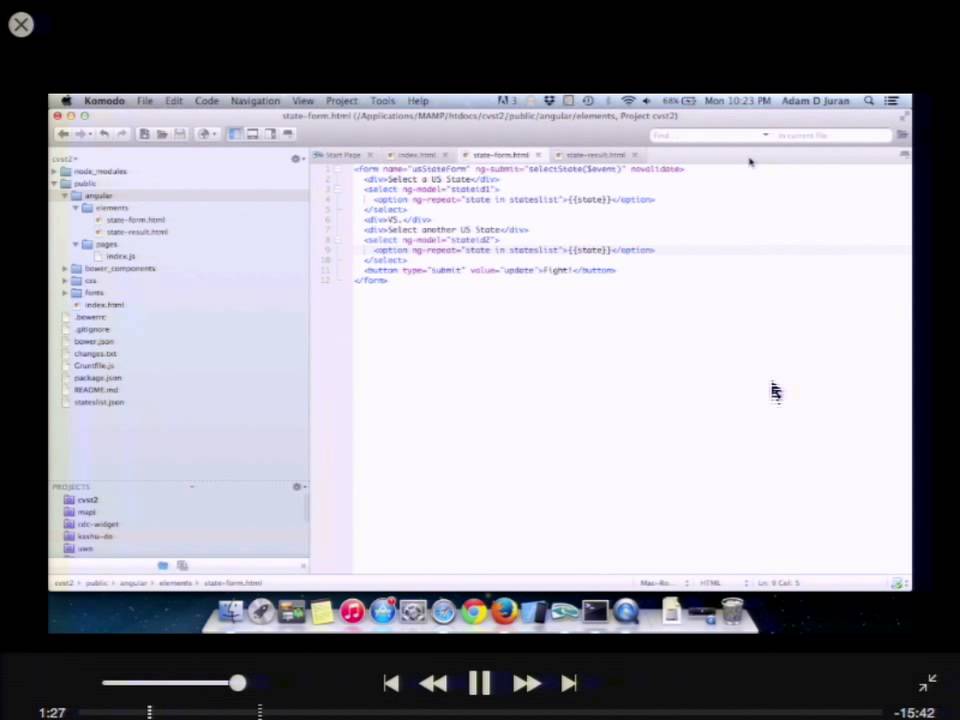Fast forward the video
This screenshot has height=720, width=960.
[x=527, y=683]
